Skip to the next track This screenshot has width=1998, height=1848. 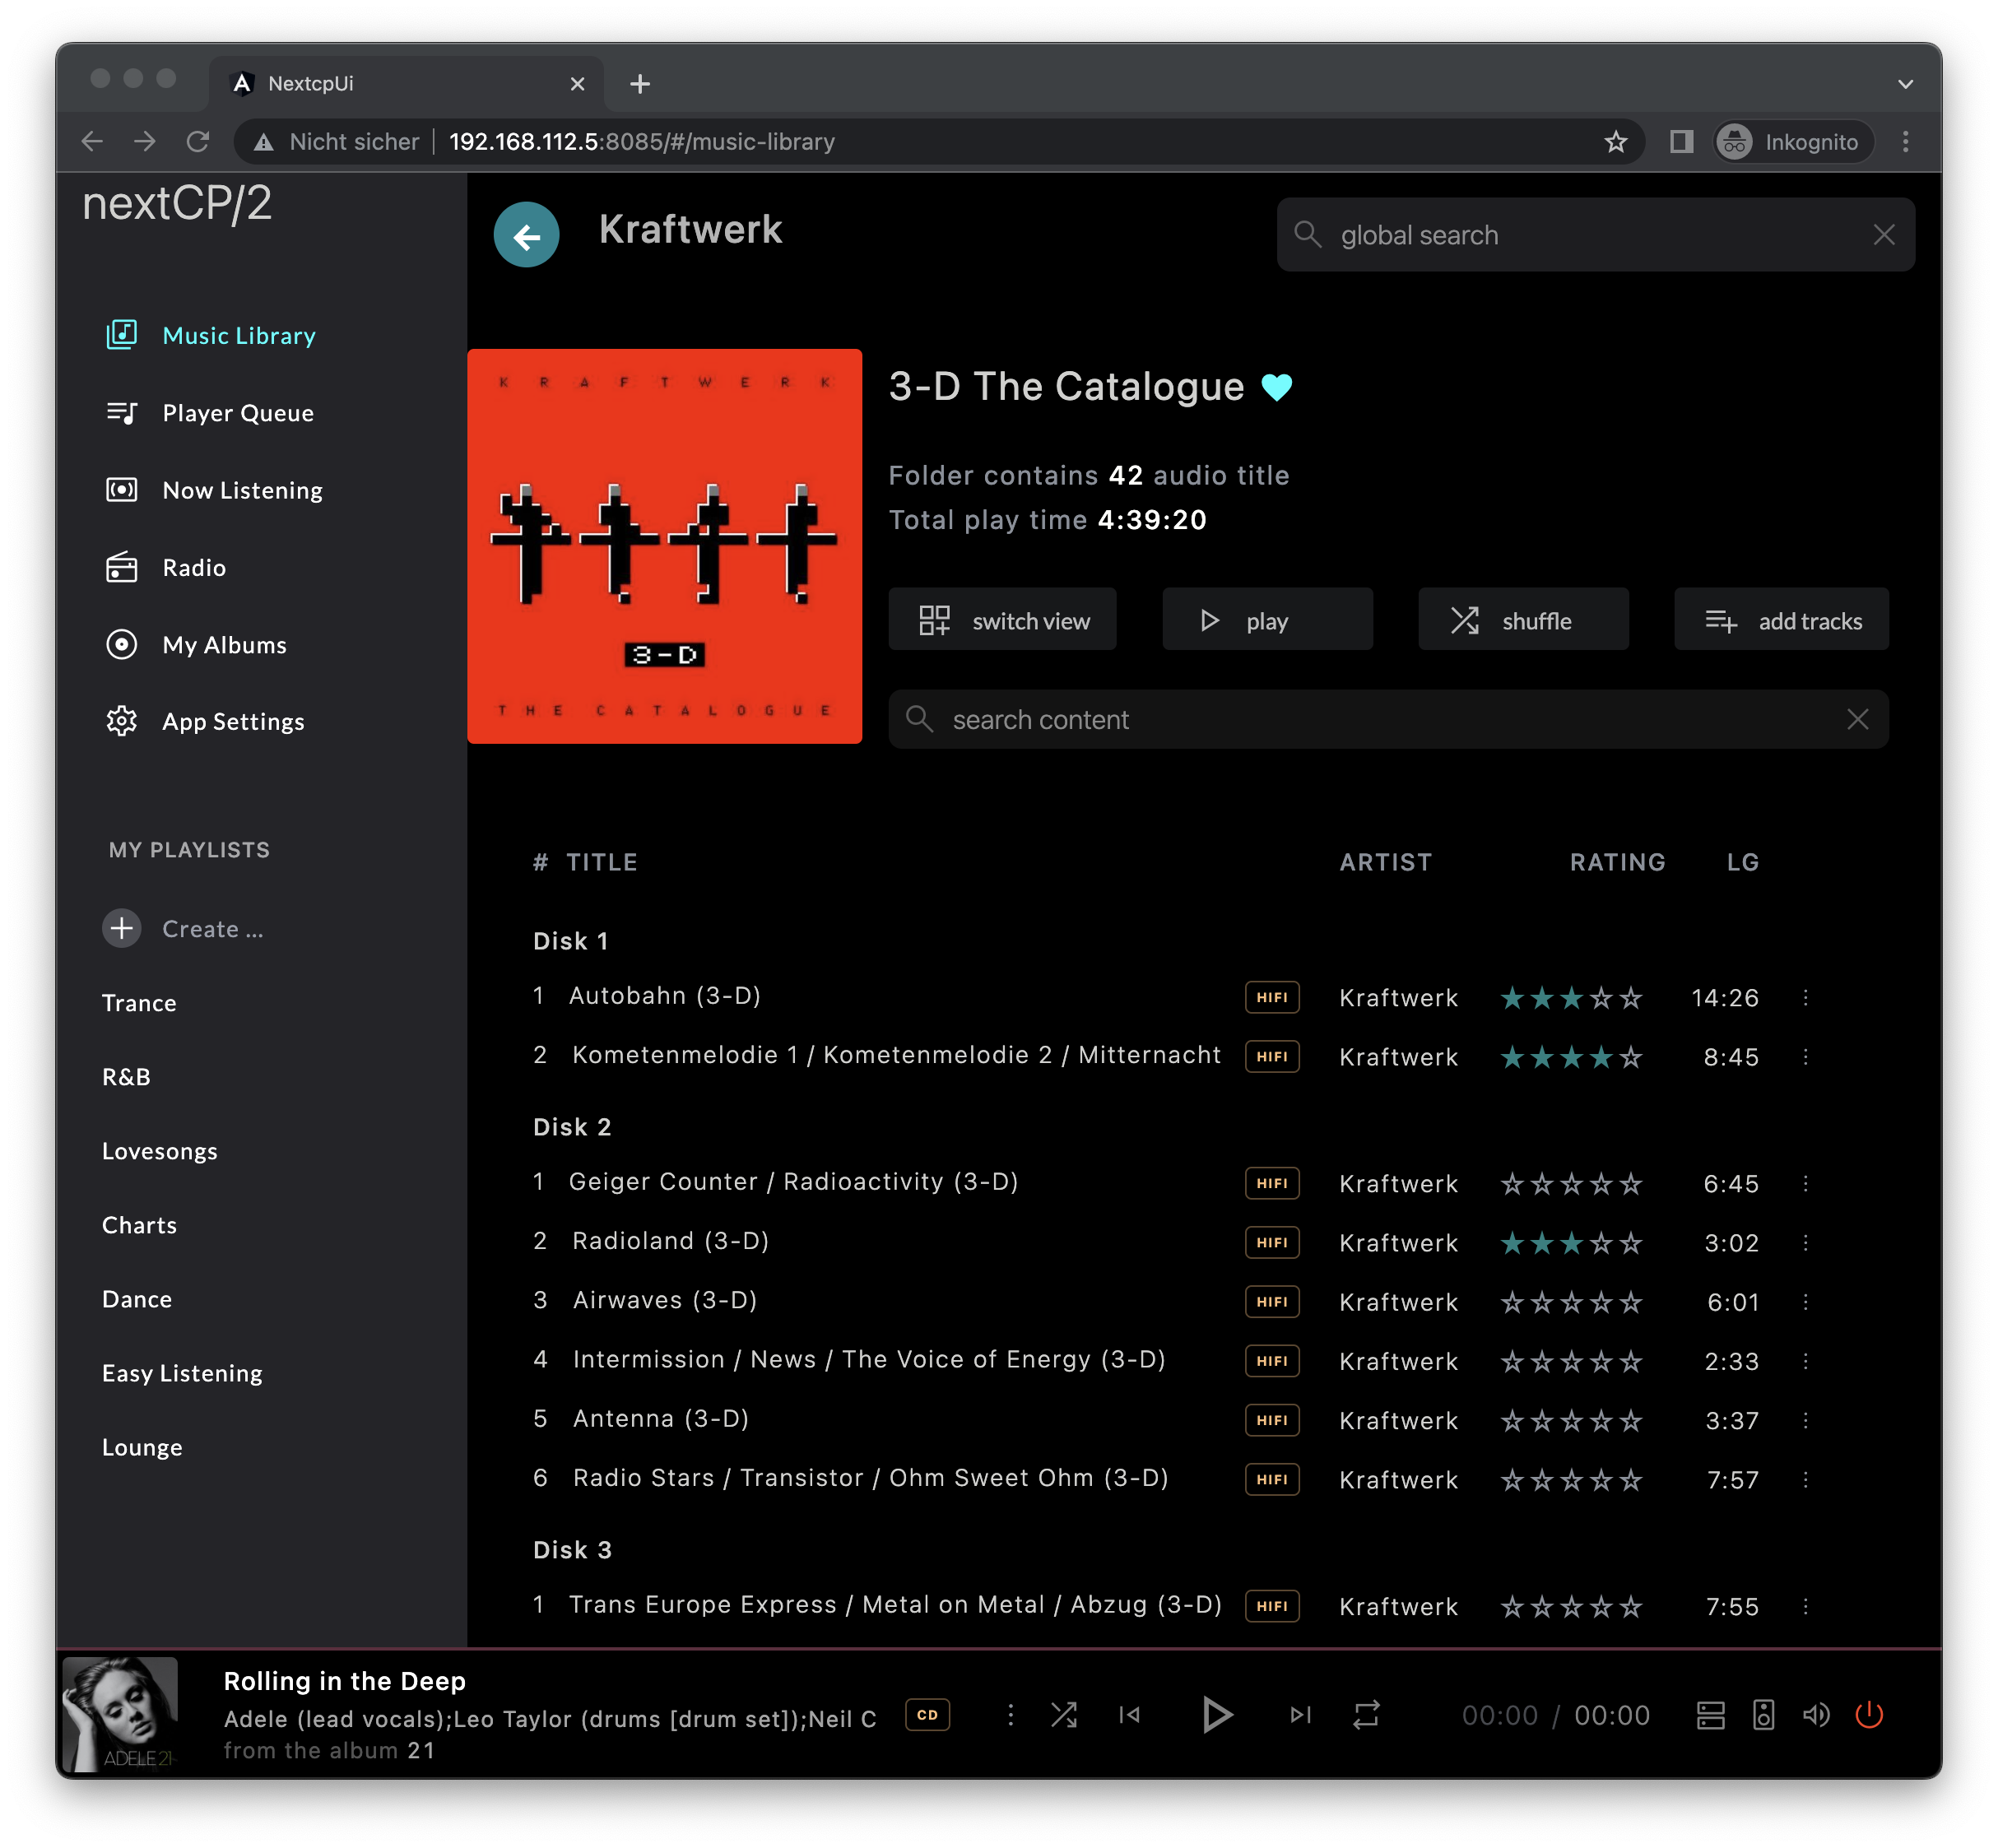coord(1299,1714)
